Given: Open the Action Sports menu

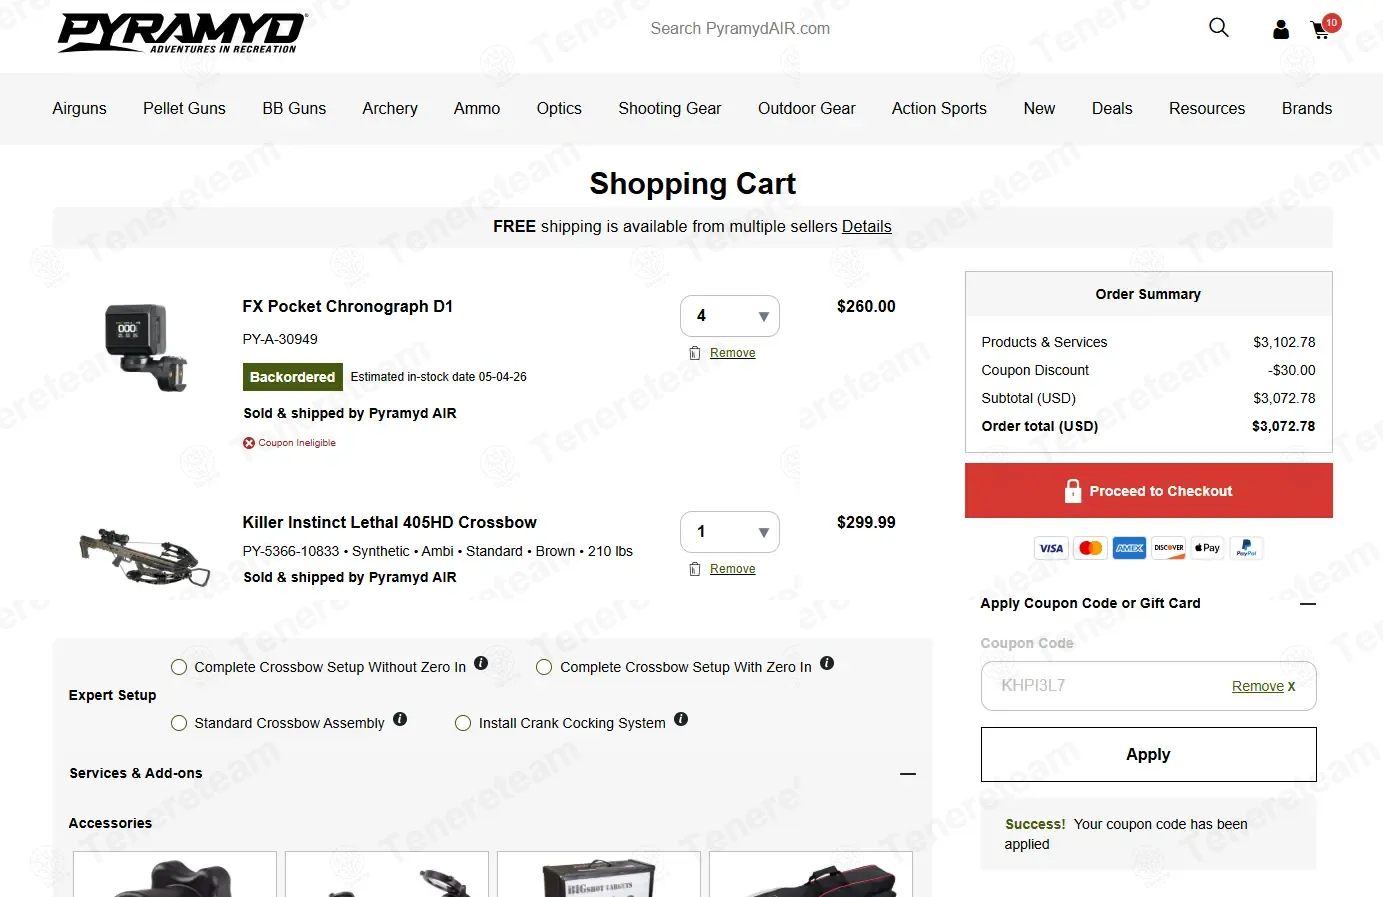Looking at the screenshot, I should point(939,108).
